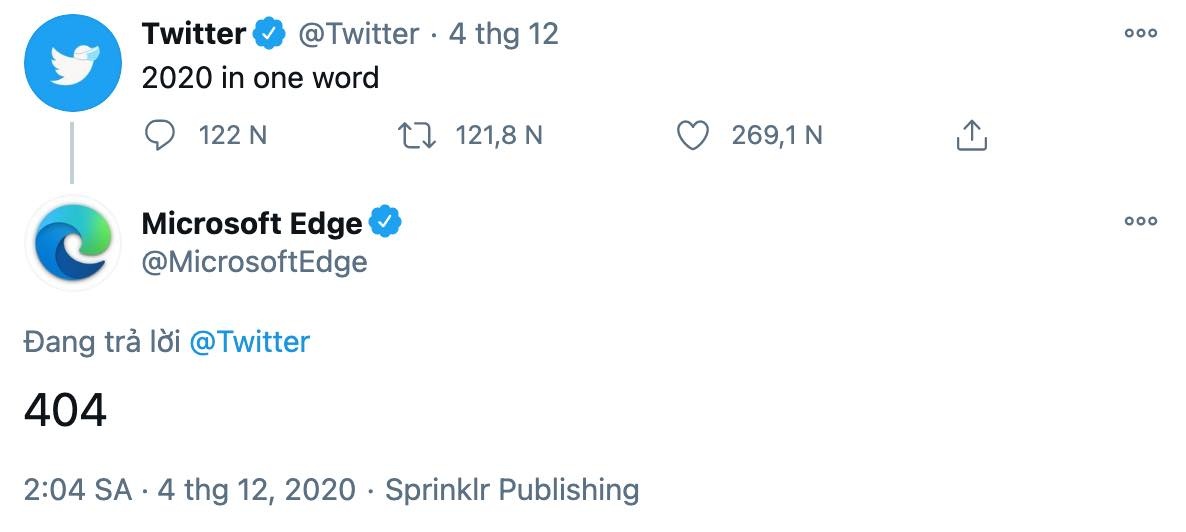This screenshot has height=532, width=1186.
Task: Click the Microsoft Edge display name
Action: (252, 223)
